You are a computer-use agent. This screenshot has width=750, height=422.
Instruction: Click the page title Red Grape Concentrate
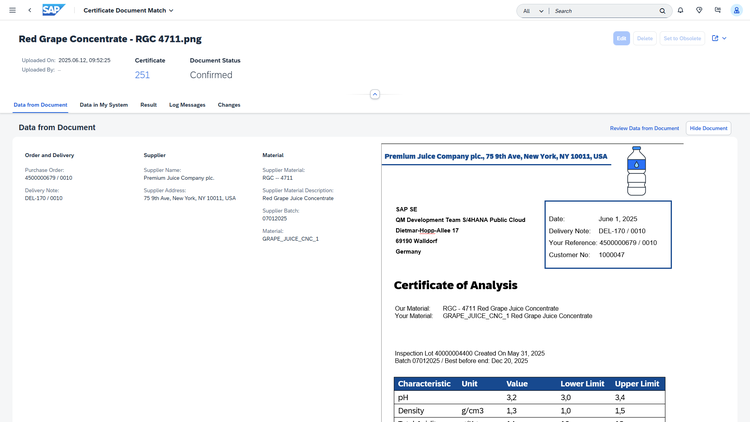[x=110, y=39]
